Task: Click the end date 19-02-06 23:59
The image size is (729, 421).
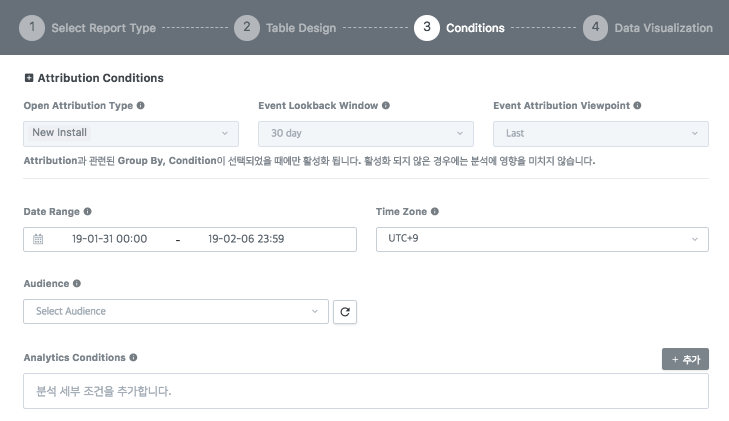Action: click(246, 239)
